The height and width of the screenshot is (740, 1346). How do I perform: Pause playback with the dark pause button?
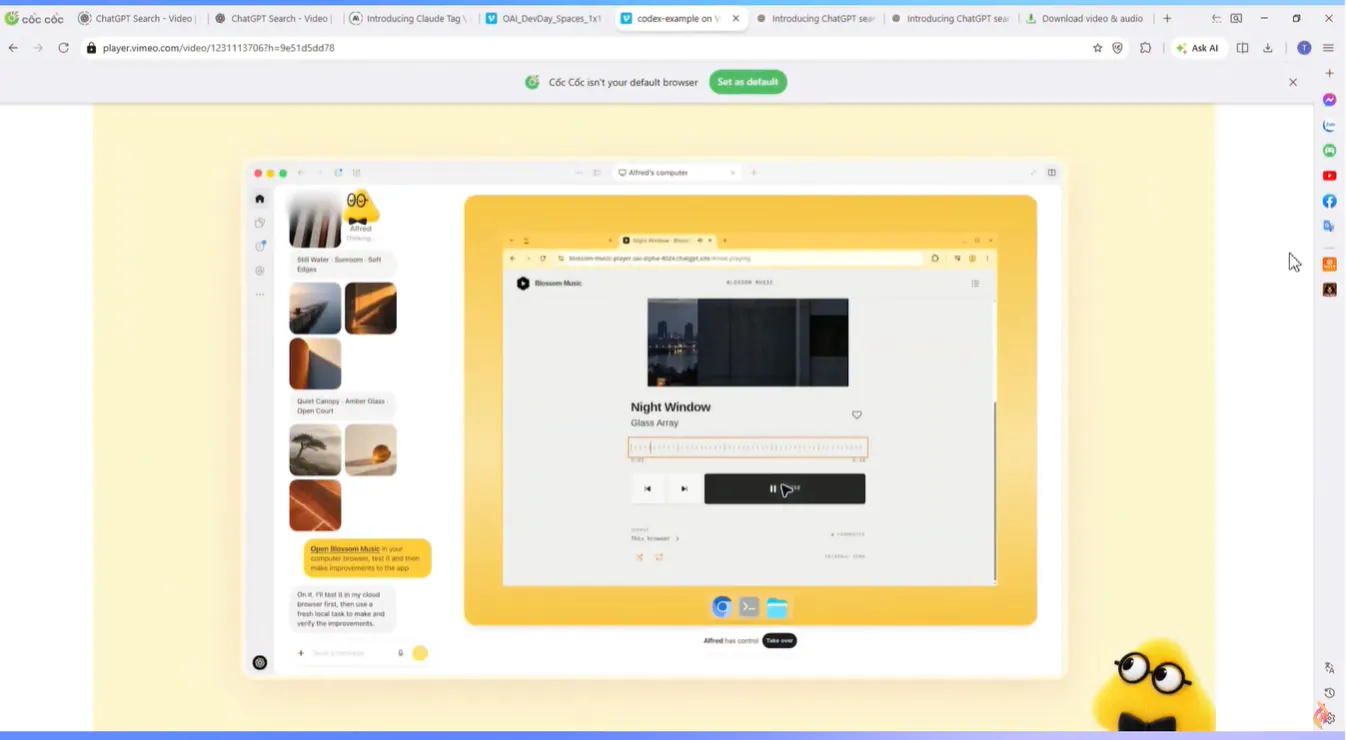click(x=785, y=489)
